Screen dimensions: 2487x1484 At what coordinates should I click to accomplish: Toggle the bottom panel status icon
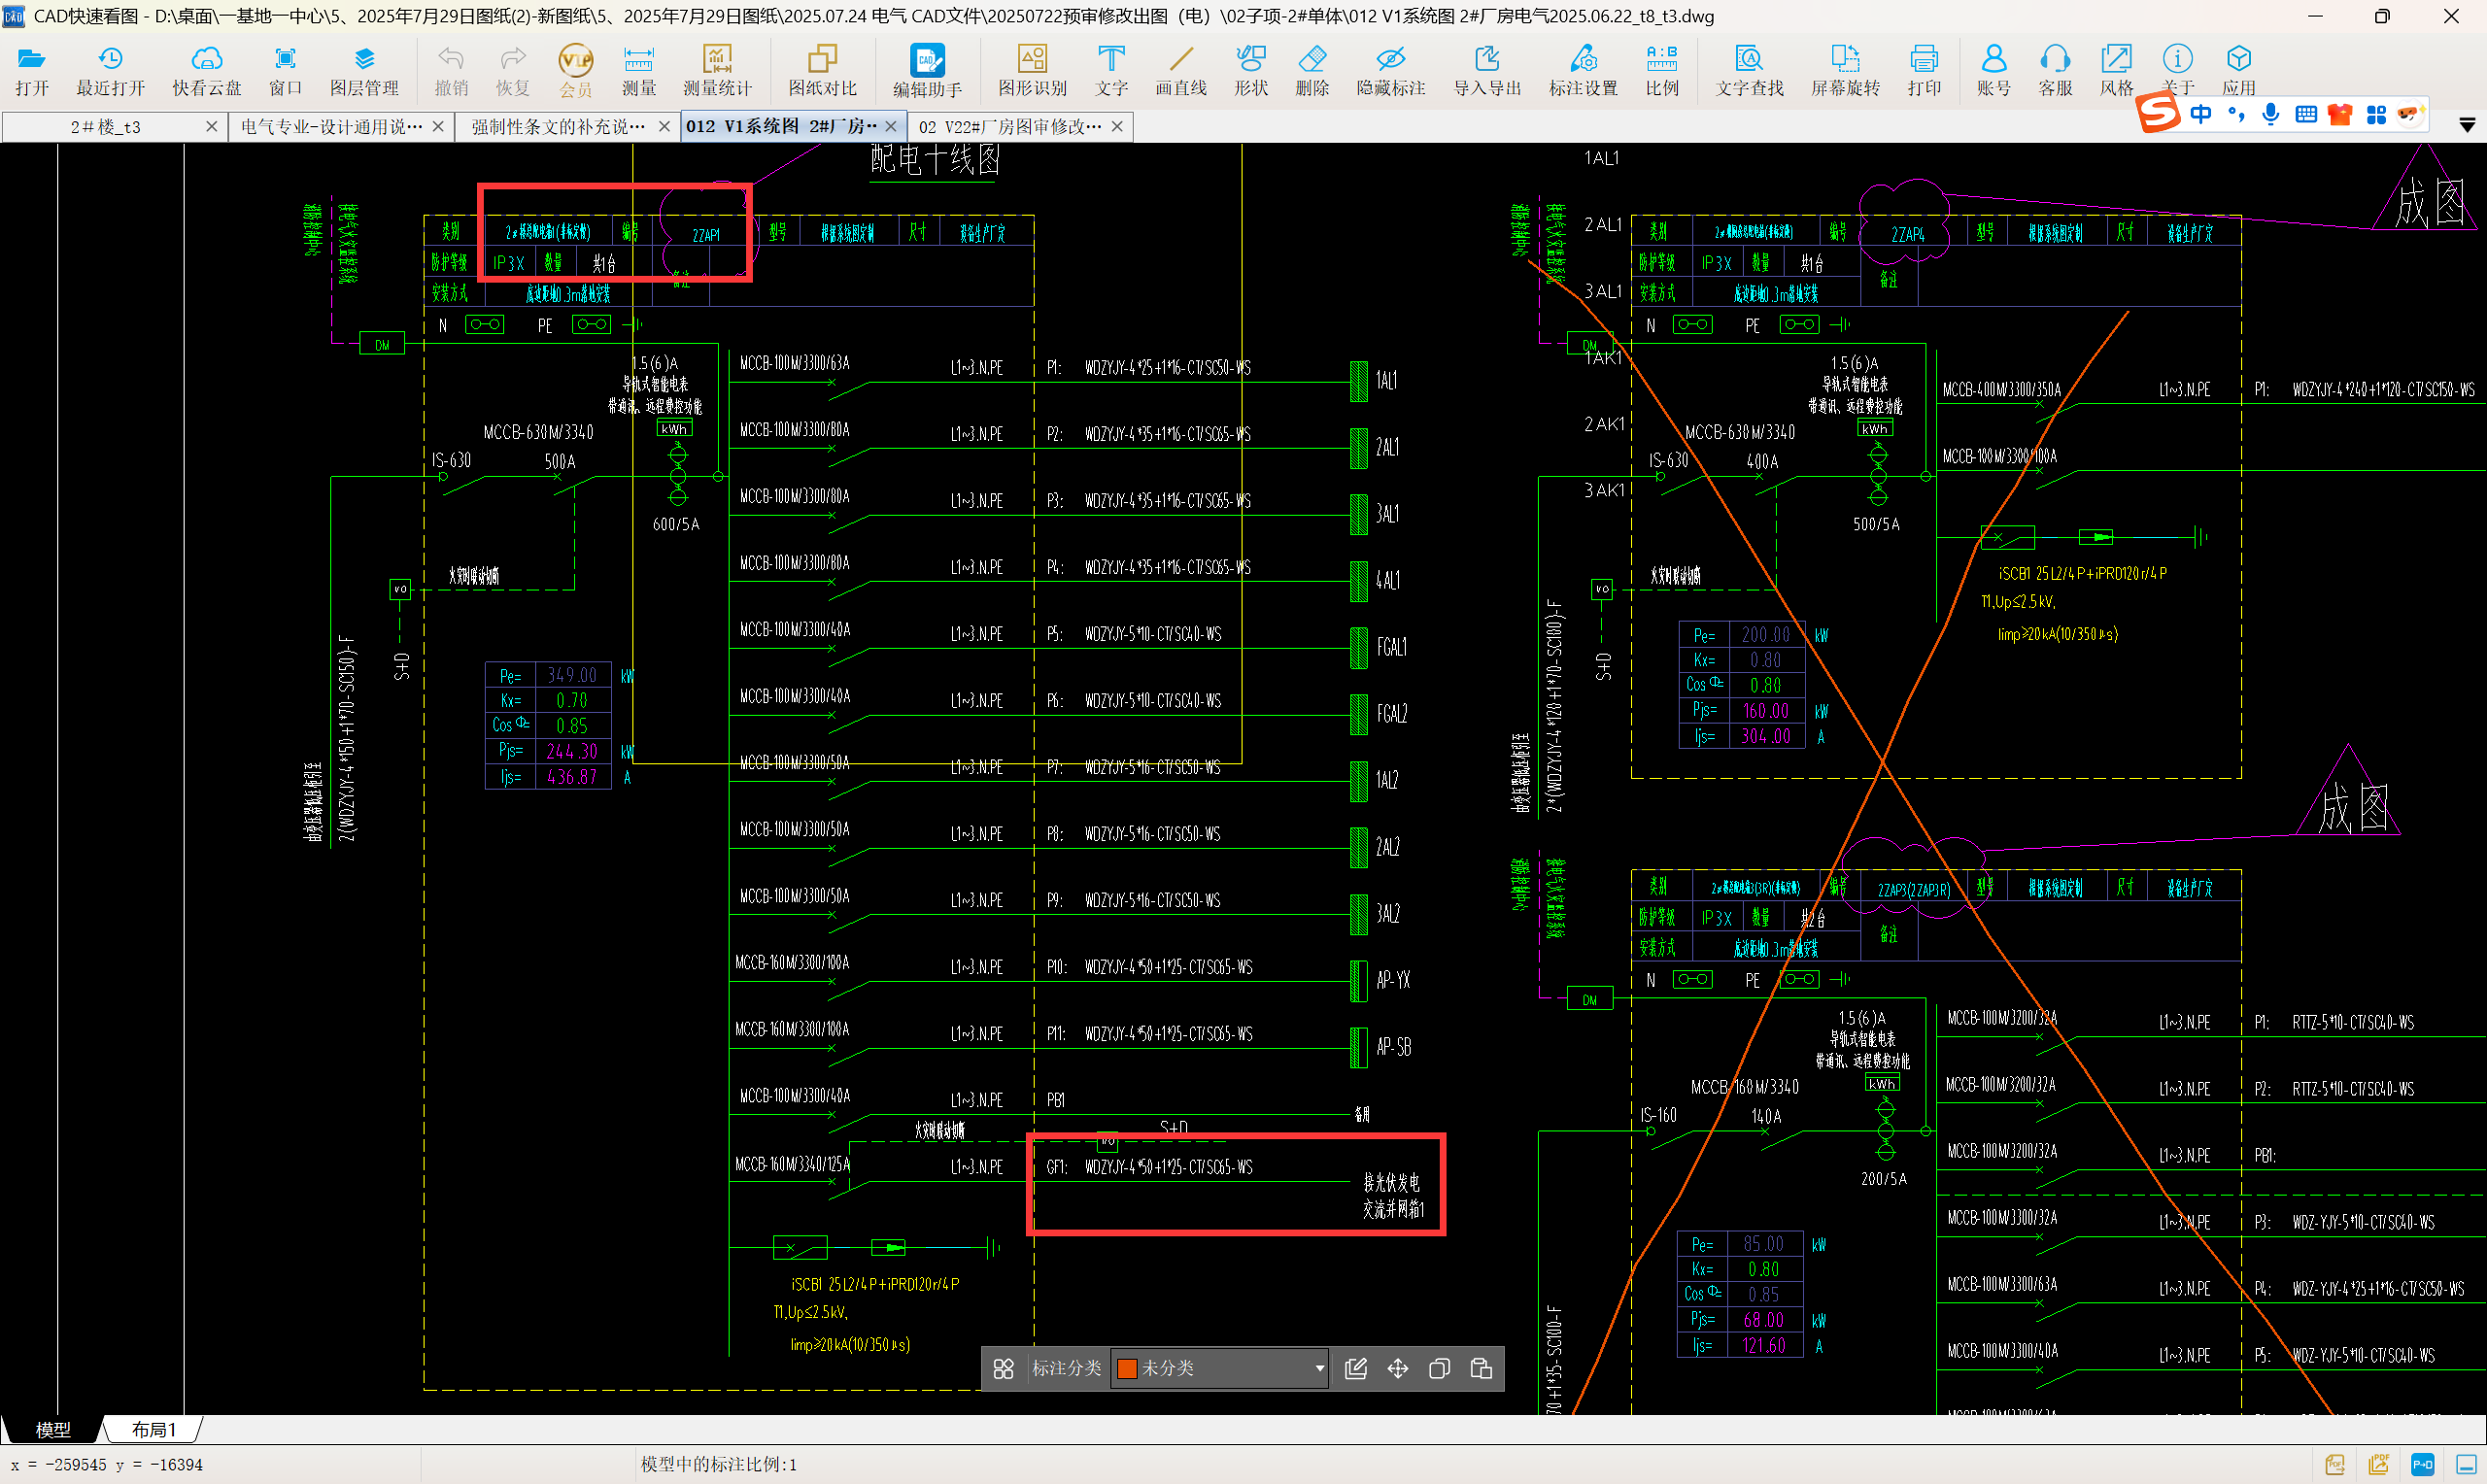[2466, 1465]
